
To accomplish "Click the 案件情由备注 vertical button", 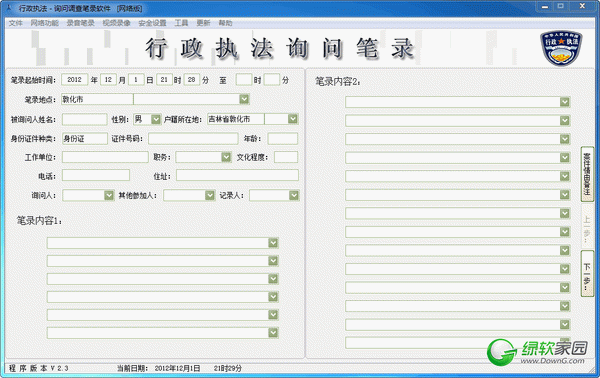I will (x=587, y=174).
